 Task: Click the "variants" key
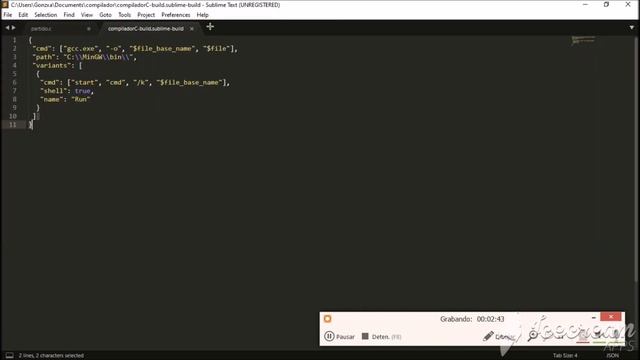click(x=51, y=65)
